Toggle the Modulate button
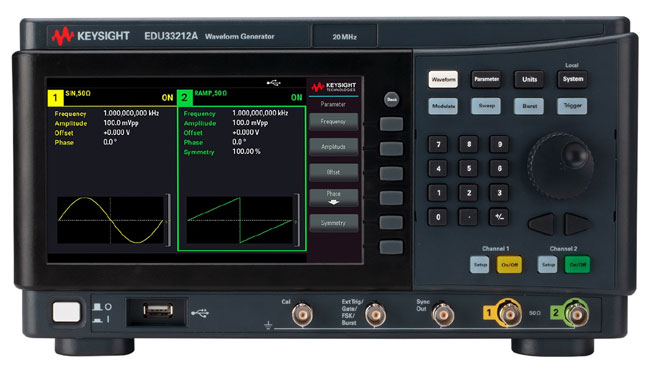 pos(443,106)
